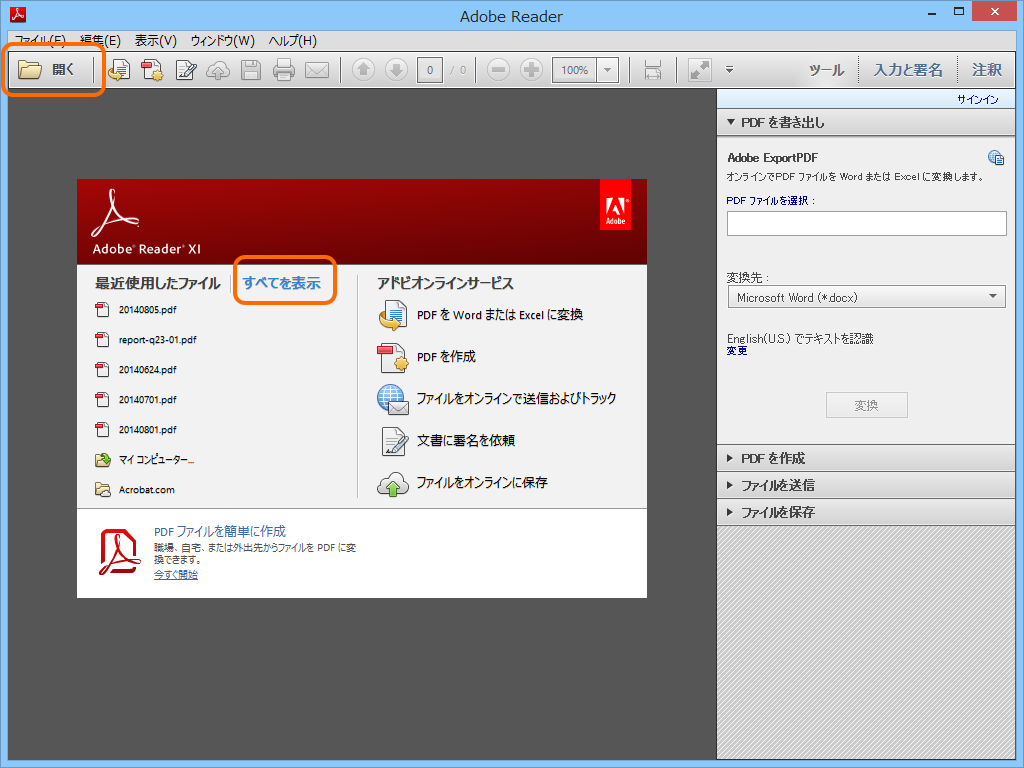Click the fit page width icon
Viewport: 1024px width, 768px height.
(652, 70)
